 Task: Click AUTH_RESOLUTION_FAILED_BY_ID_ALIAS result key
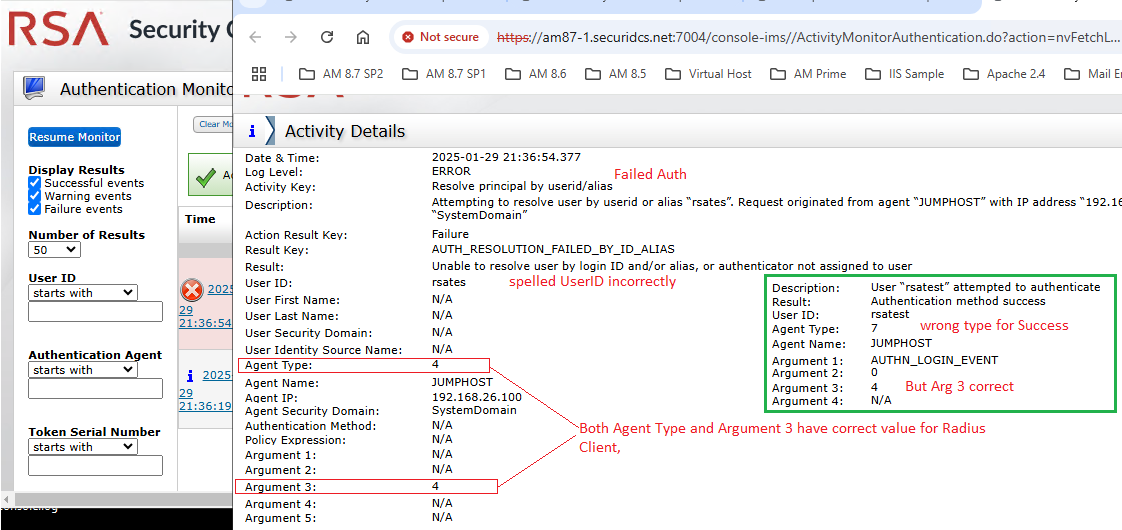pos(552,250)
